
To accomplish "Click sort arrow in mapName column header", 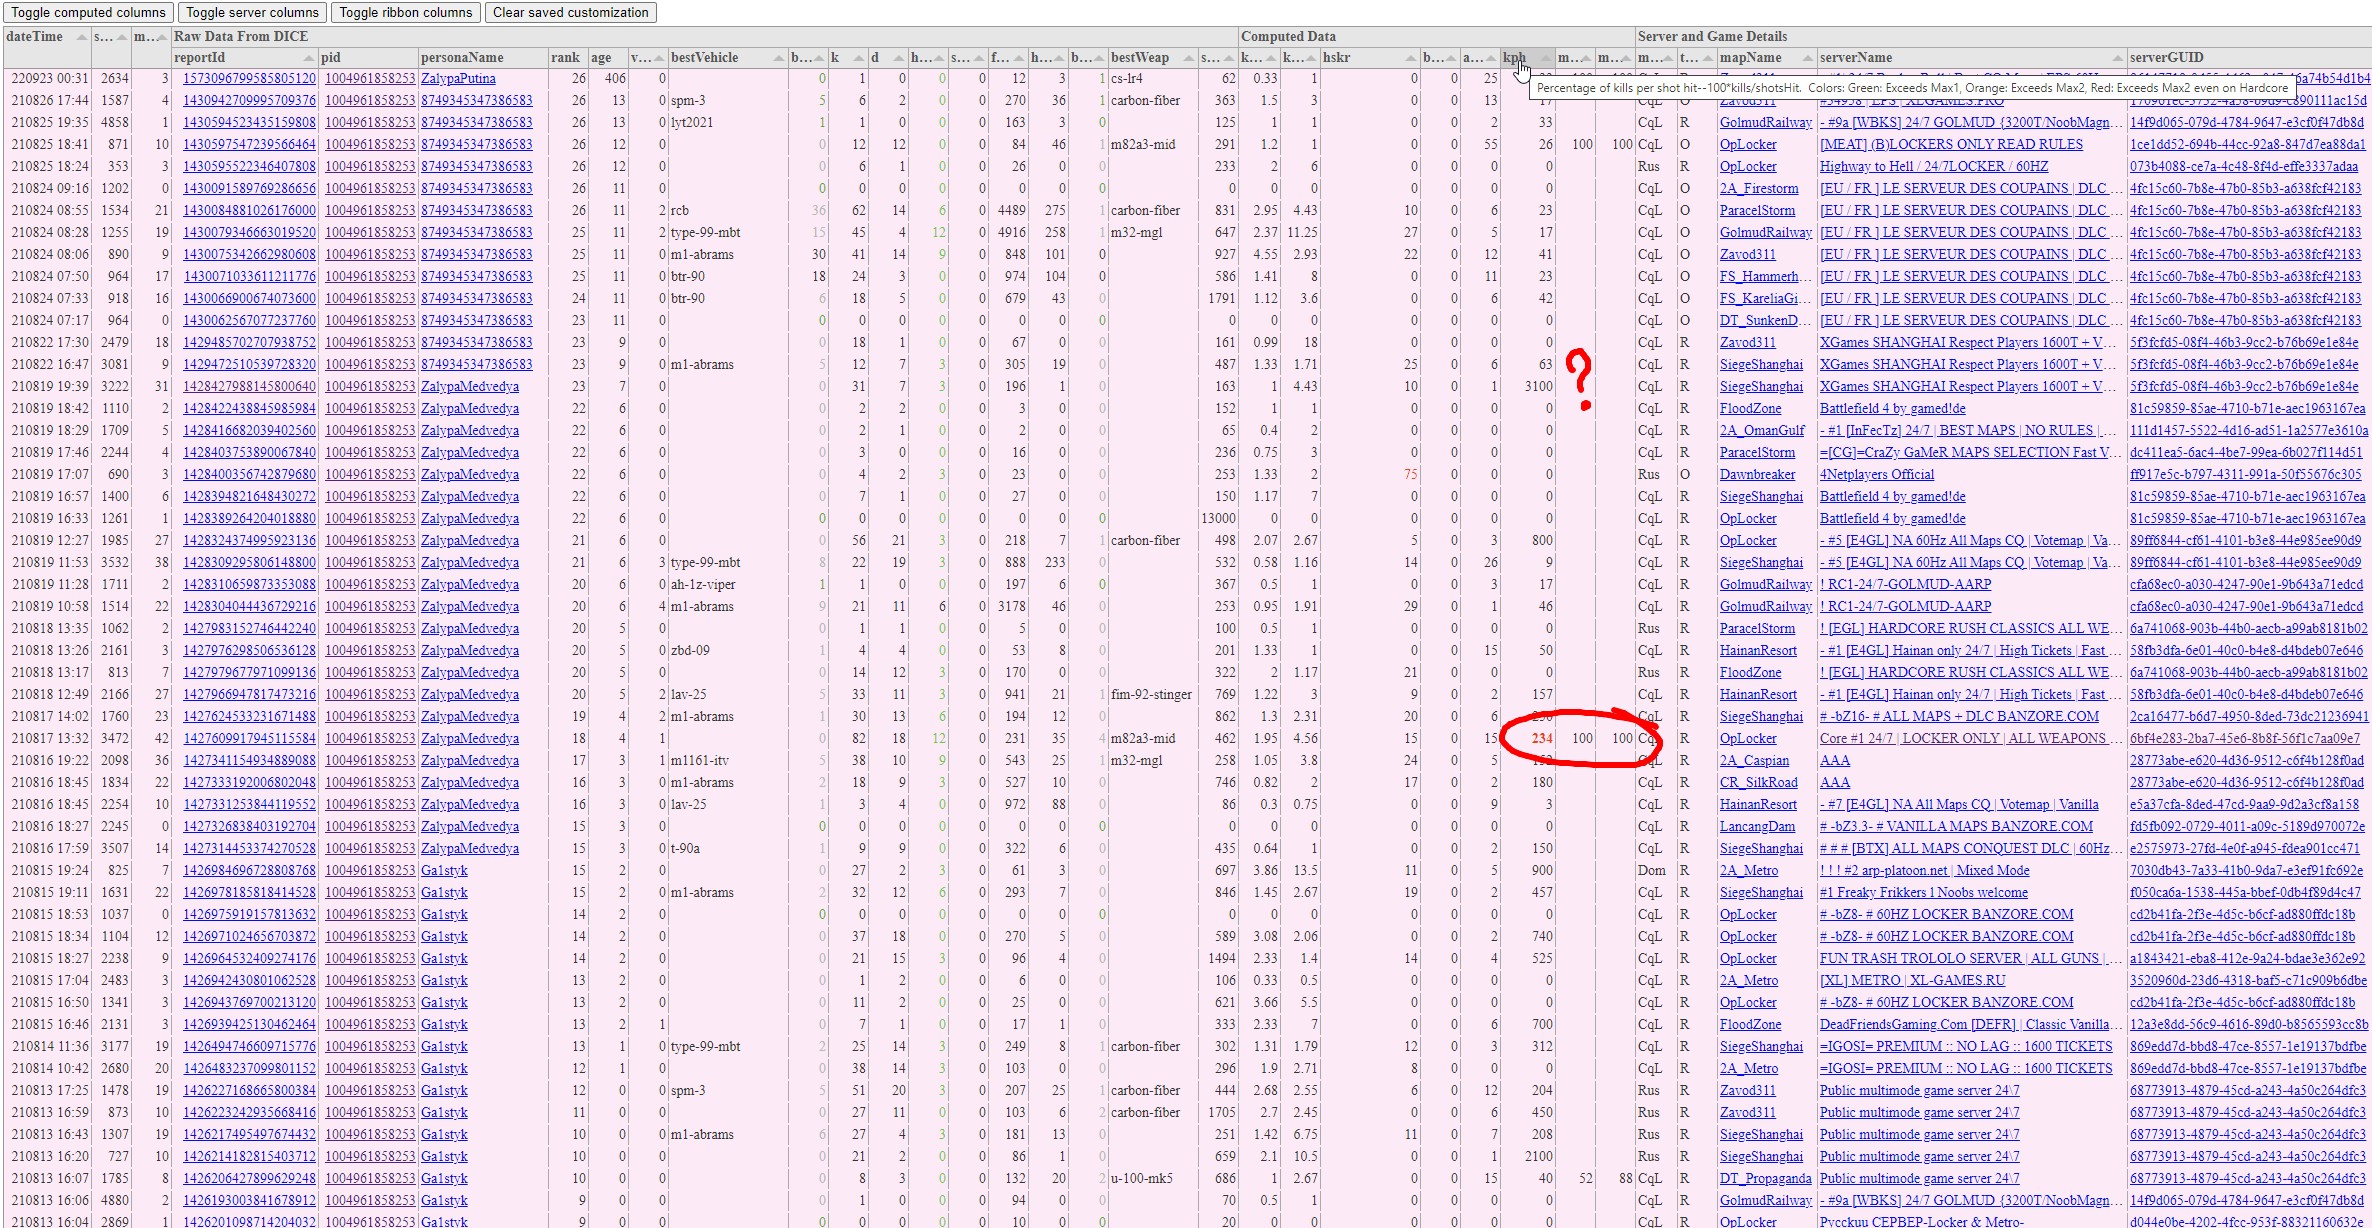I will coord(1806,58).
